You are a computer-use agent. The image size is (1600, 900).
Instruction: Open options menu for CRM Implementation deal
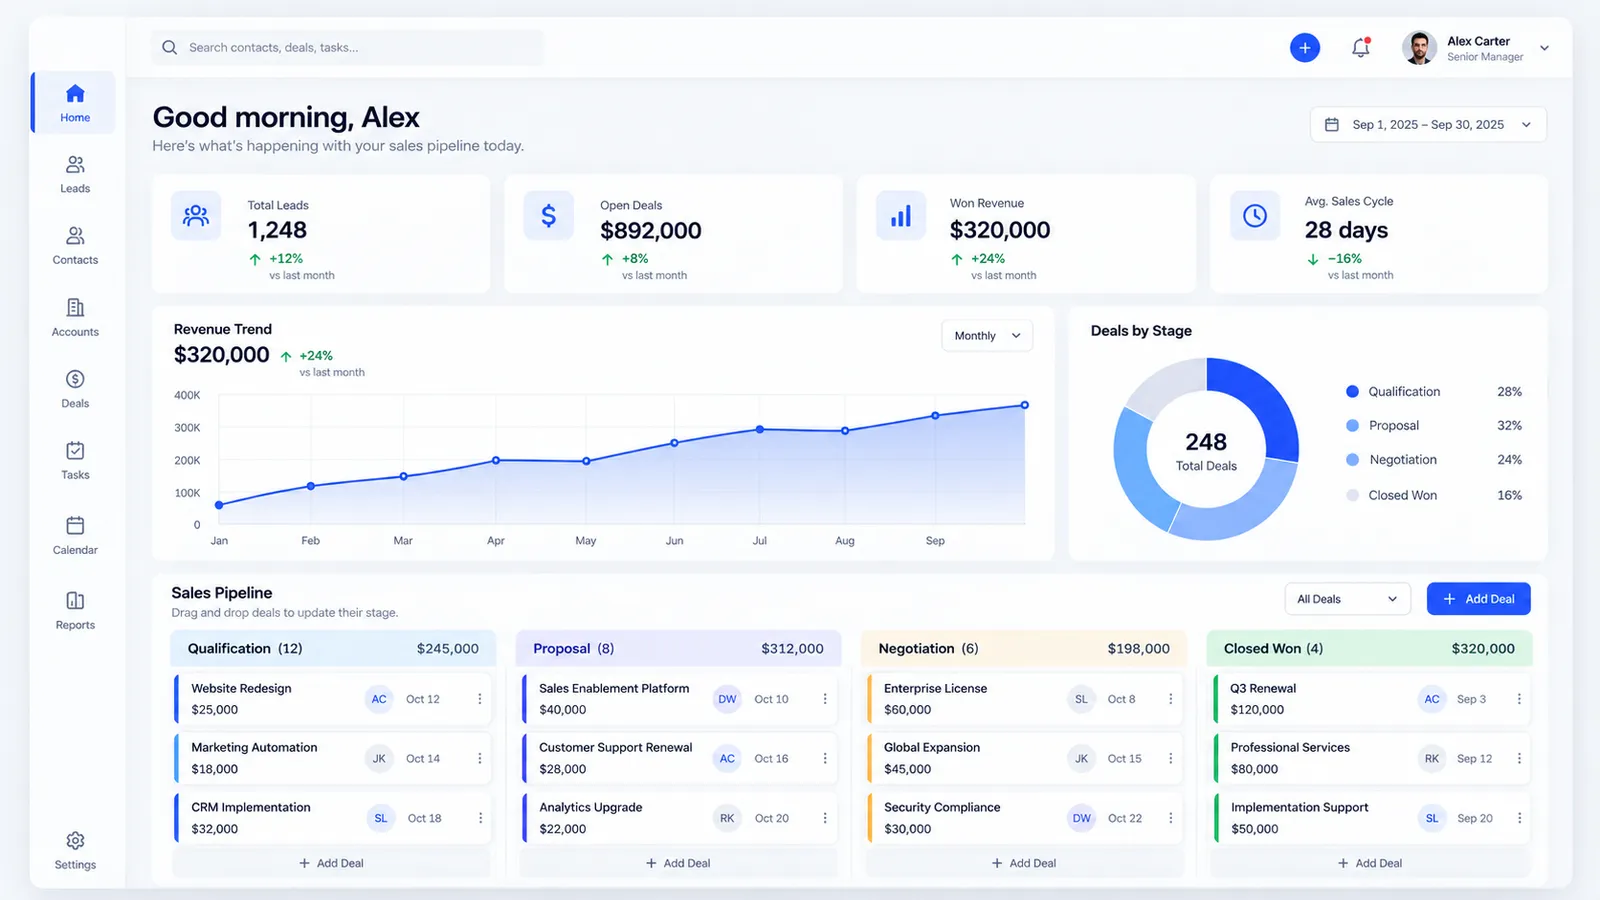coord(480,818)
